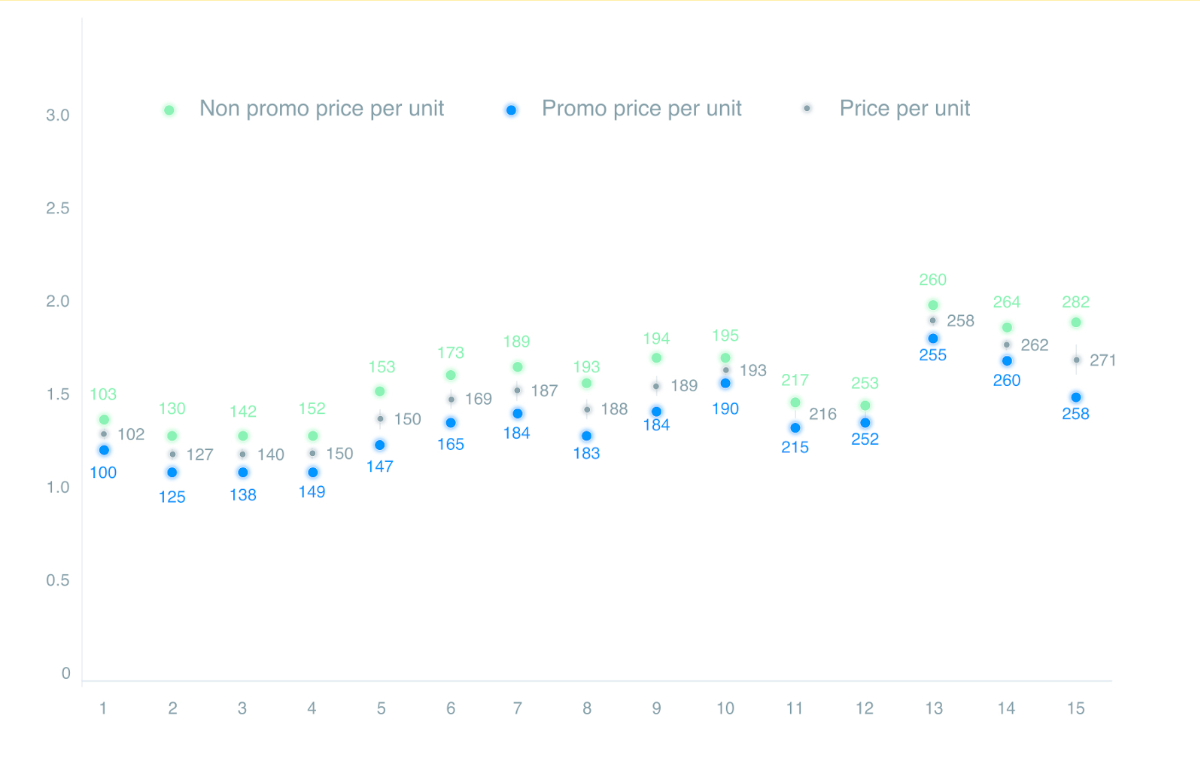Select the green data point labeled 282
Viewport: 1200px width, 758px height.
point(1076,322)
